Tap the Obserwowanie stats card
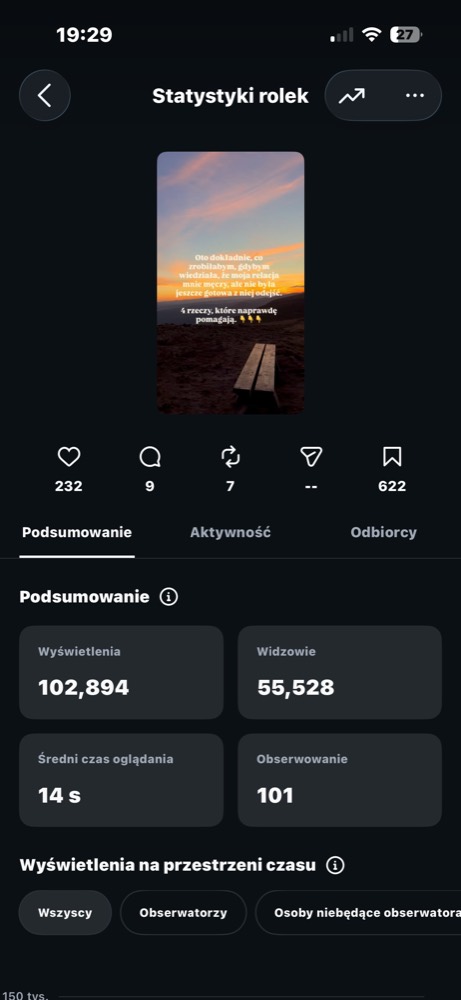Screen dimensions: 461x1000 coord(340,780)
